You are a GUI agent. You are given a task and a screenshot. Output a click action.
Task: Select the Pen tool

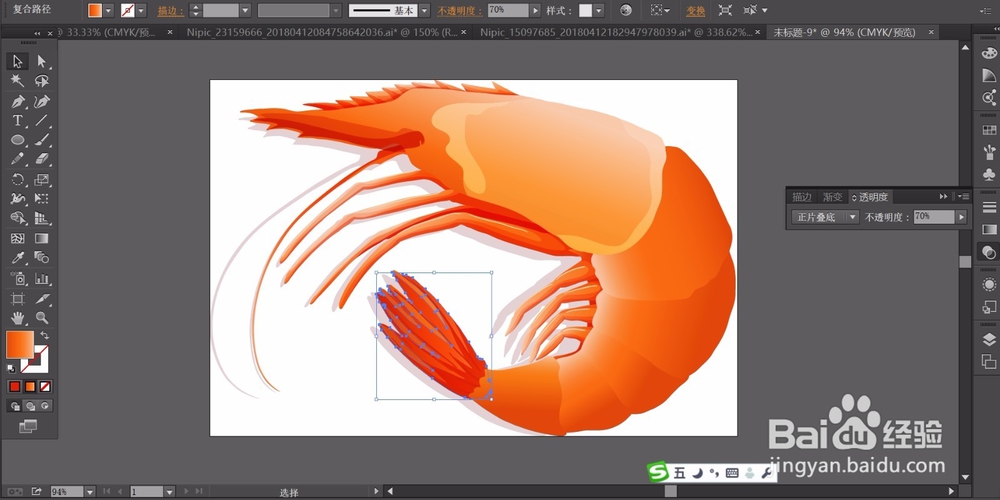(x=17, y=101)
